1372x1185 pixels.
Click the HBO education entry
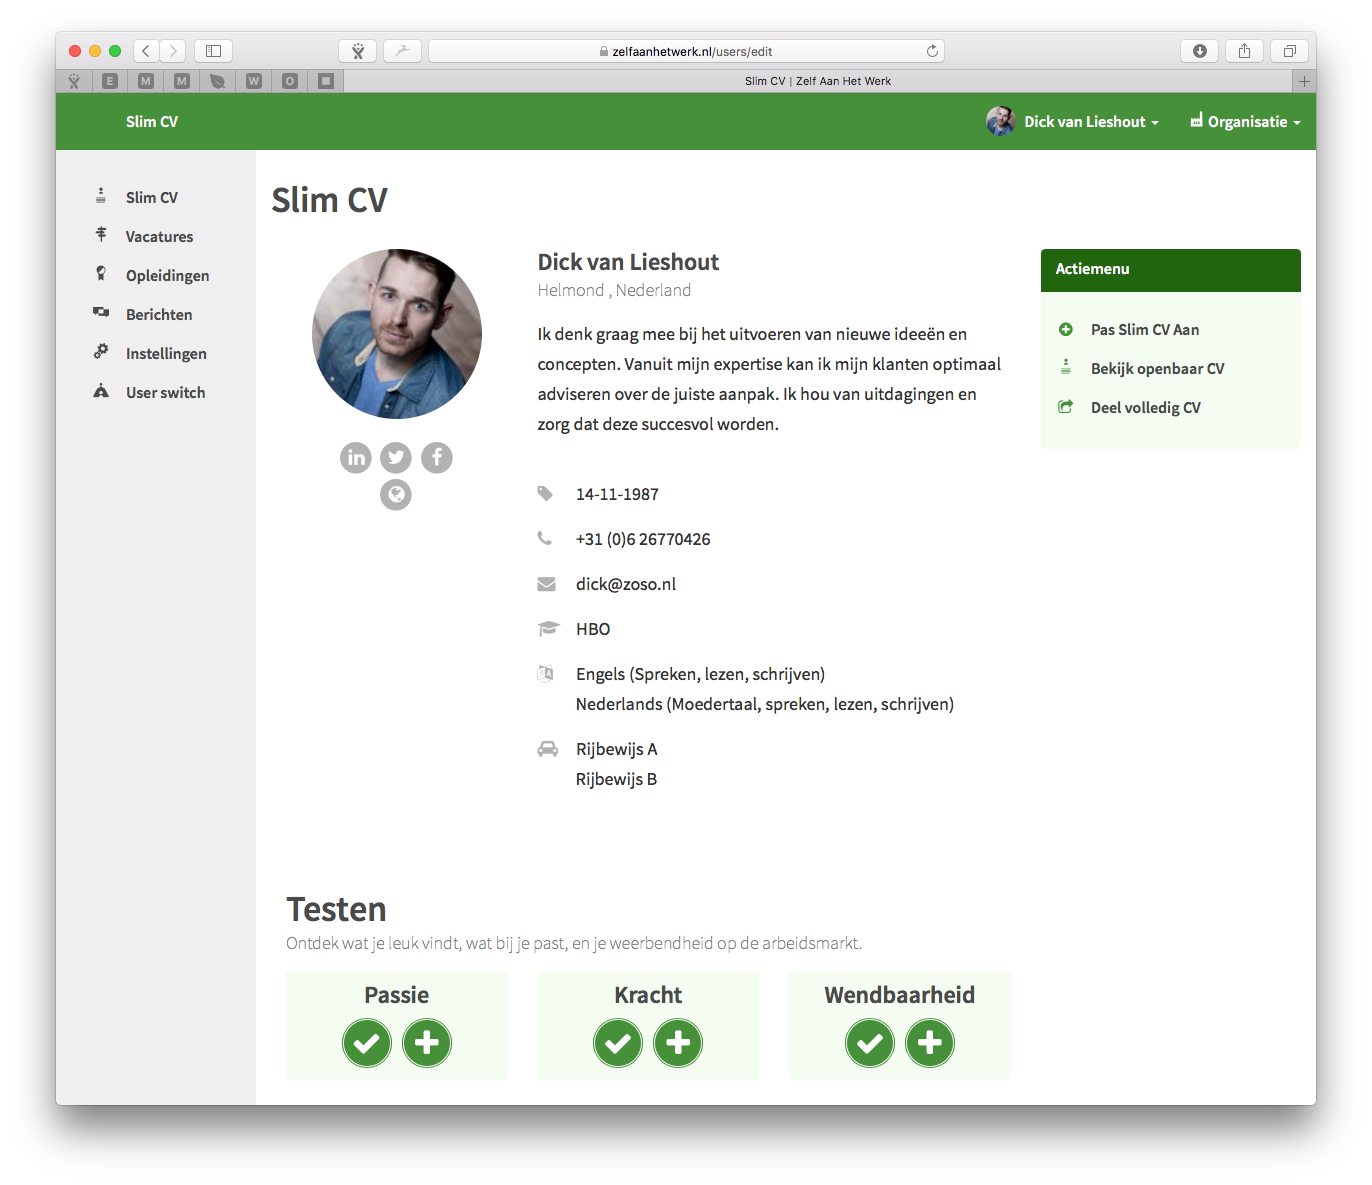click(x=593, y=629)
